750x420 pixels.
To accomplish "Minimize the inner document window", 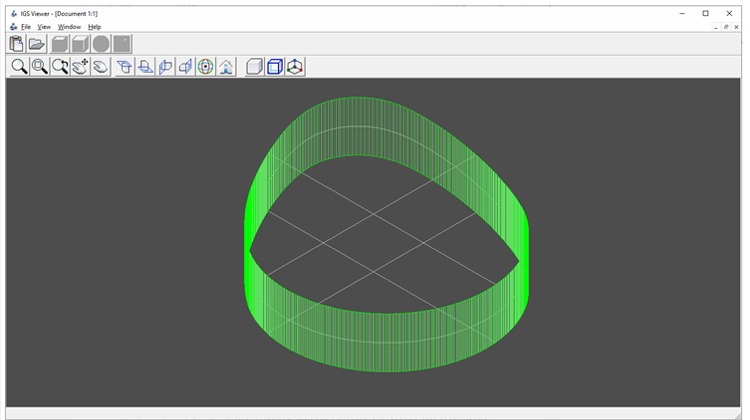I will click(716, 27).
